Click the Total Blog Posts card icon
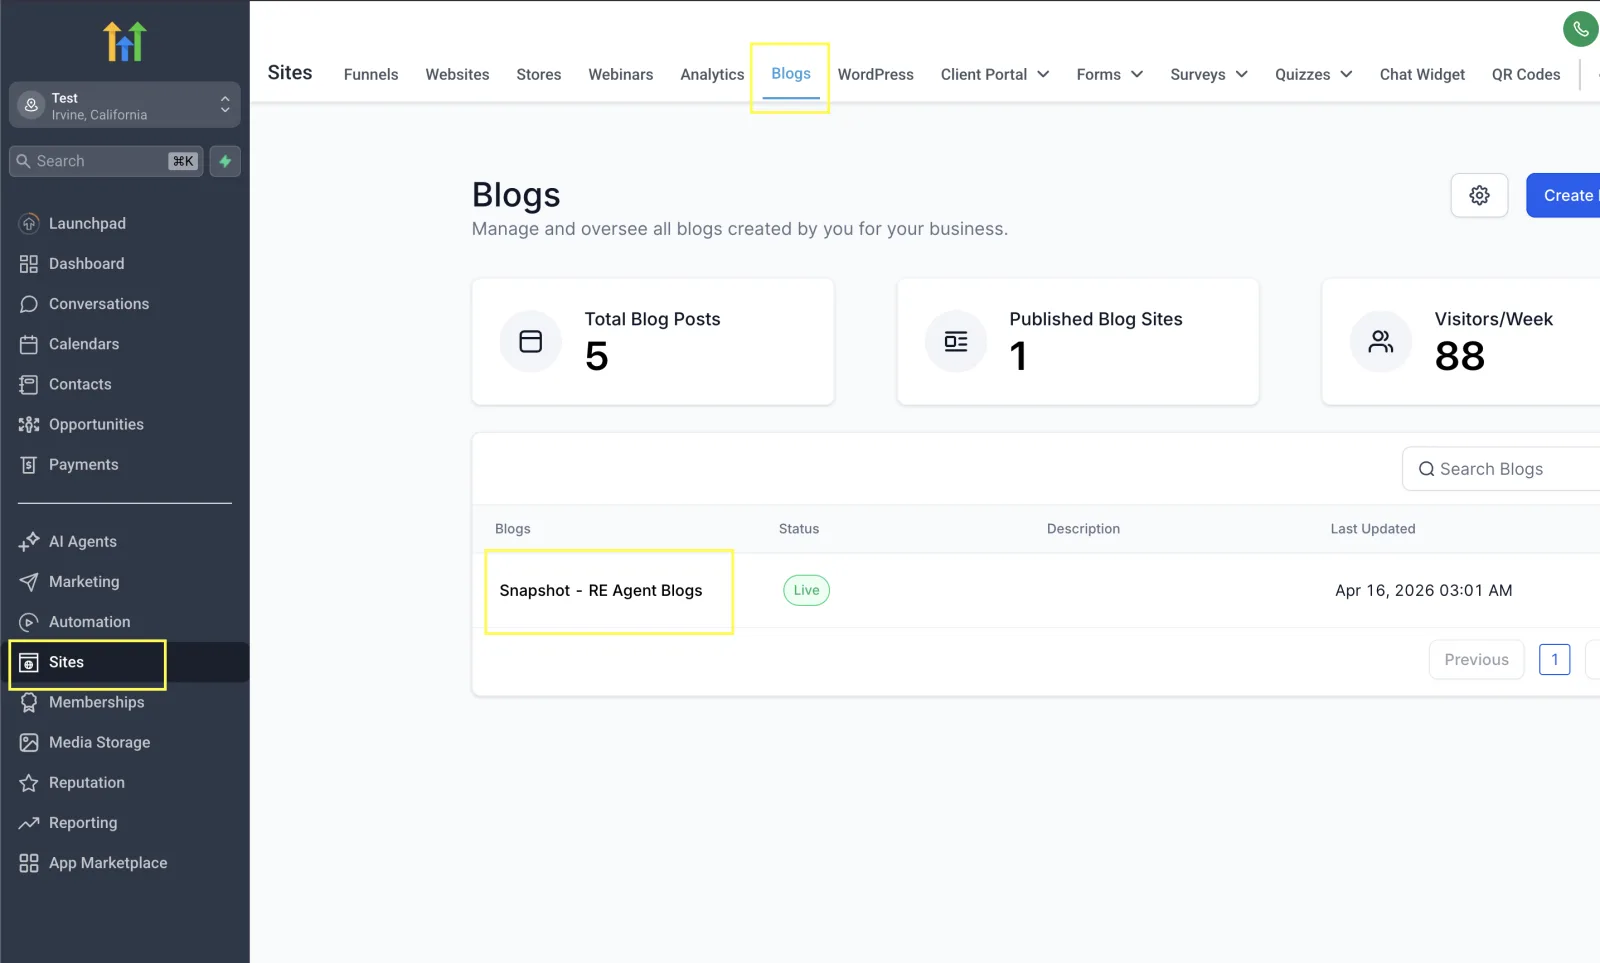Screen dimensions: 1600x963 (x=531, y=341)
